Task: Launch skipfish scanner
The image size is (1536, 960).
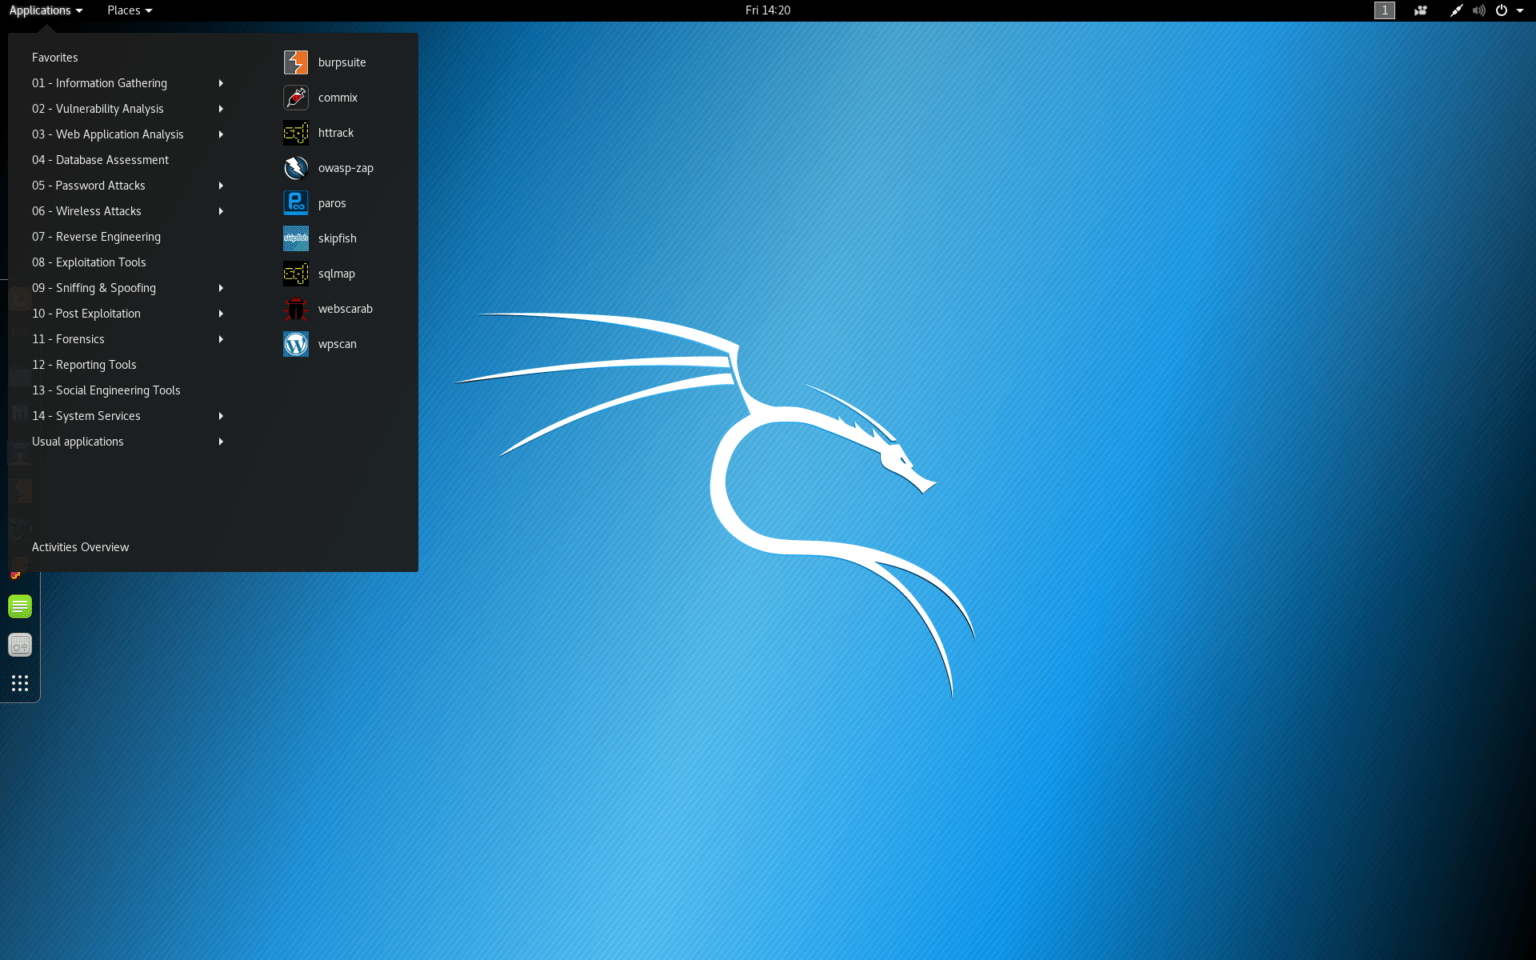Action: (337, 238)
